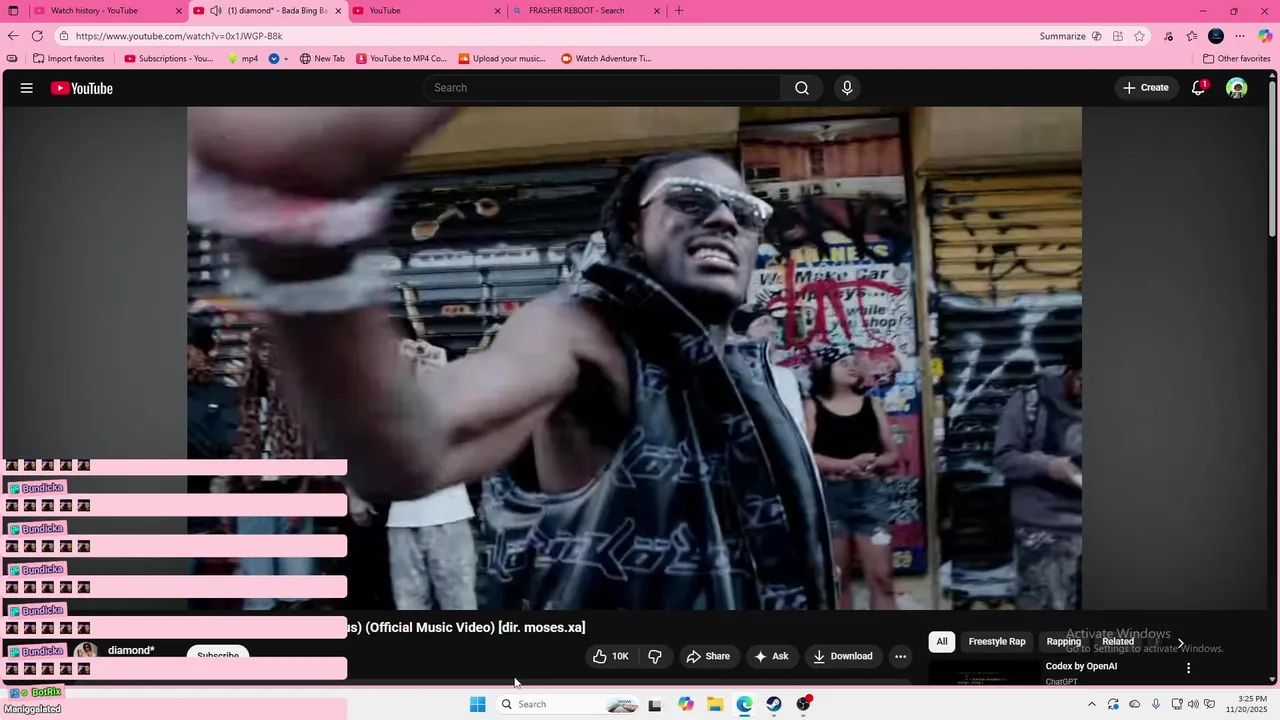Open New Tab bookmark
This screenshot has height=720, width=1280.
point(322,58)
